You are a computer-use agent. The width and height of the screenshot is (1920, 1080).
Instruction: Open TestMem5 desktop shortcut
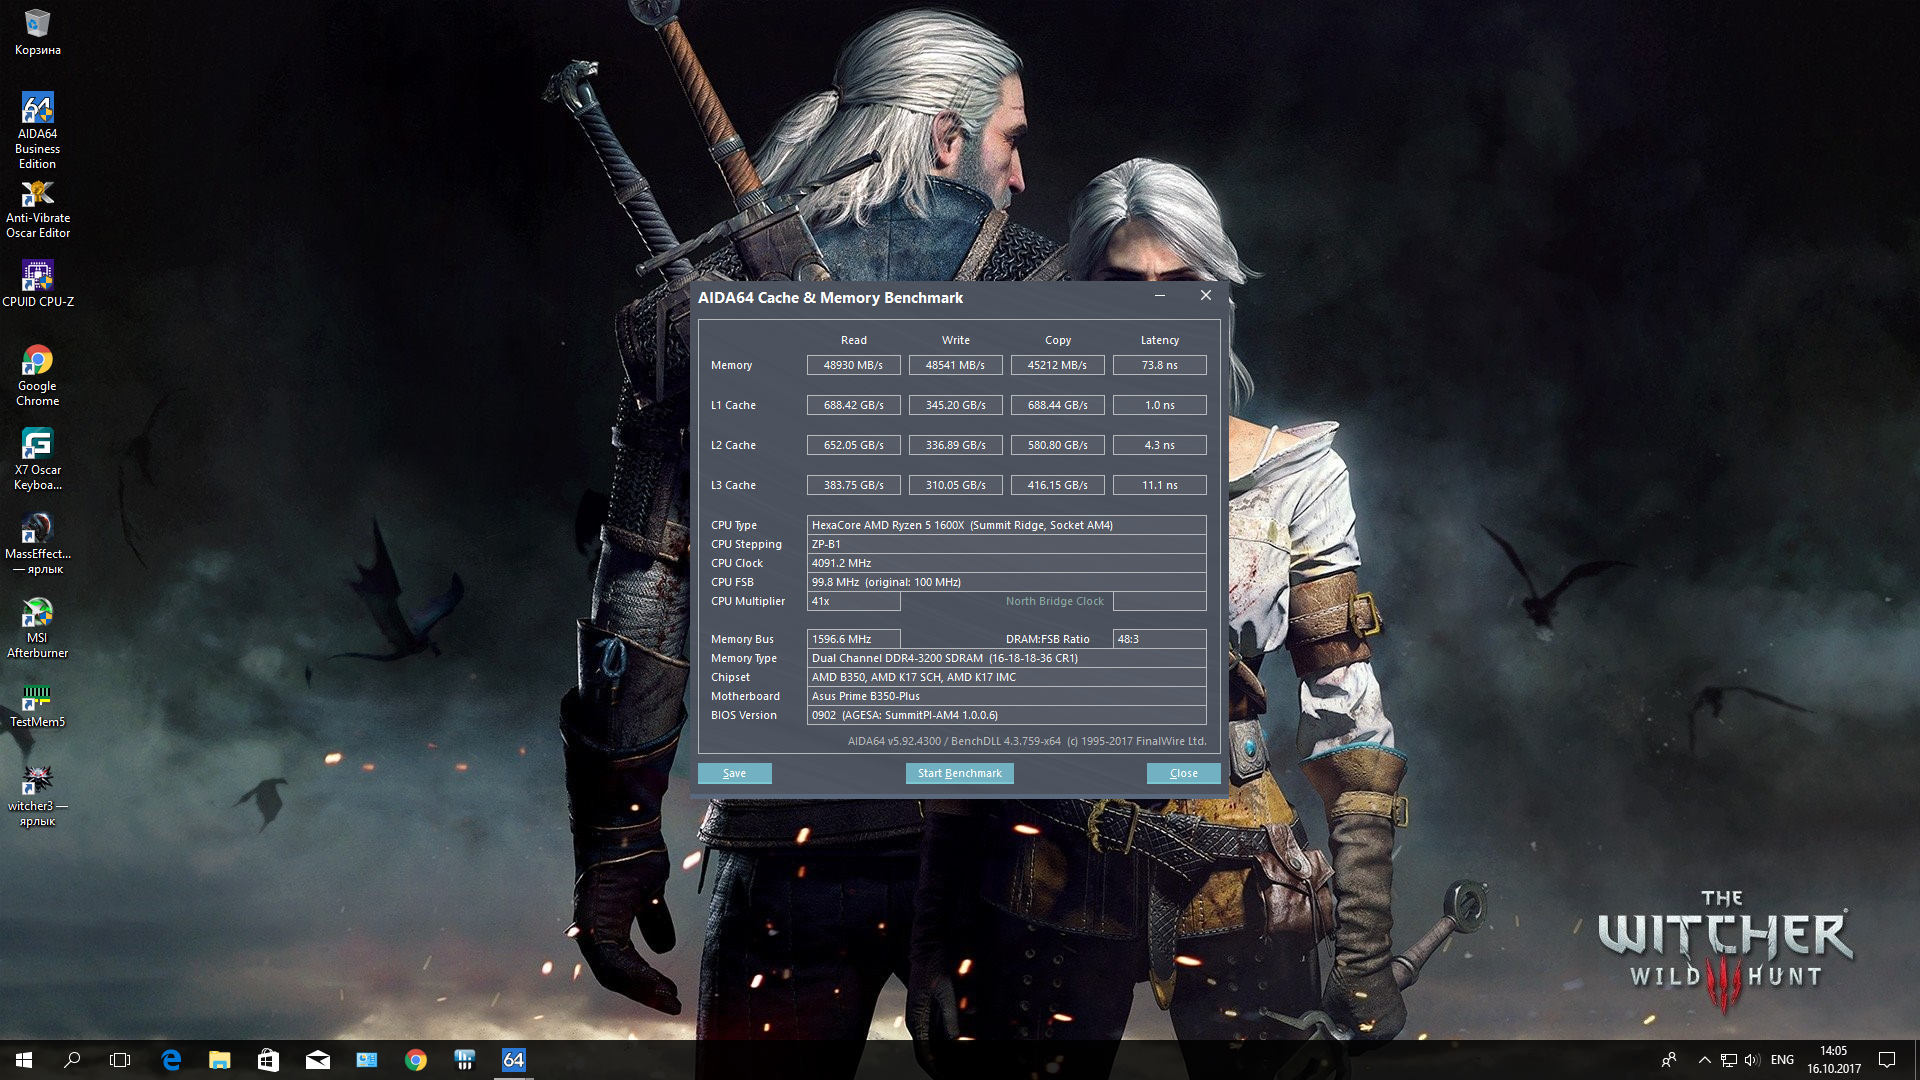tap(37, 697)
